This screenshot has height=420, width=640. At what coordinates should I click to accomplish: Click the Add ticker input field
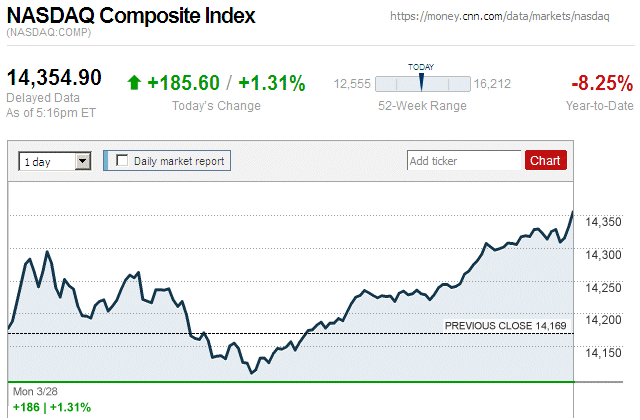[x=464, y=160]
